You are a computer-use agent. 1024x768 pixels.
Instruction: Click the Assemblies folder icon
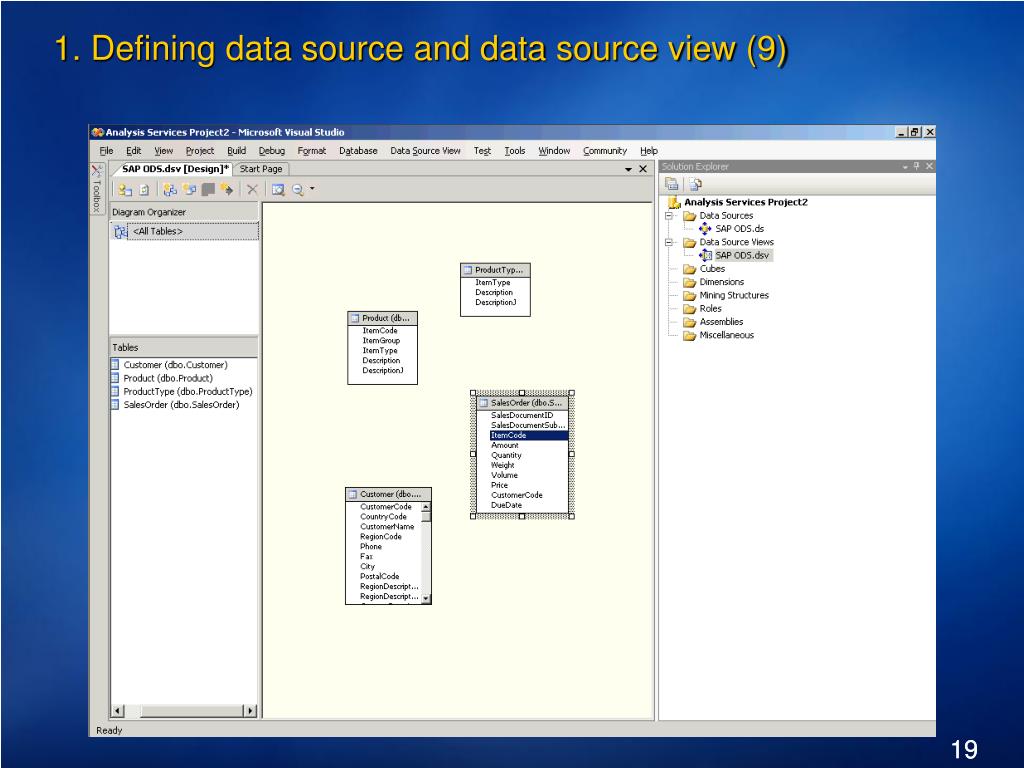(690, 322)
